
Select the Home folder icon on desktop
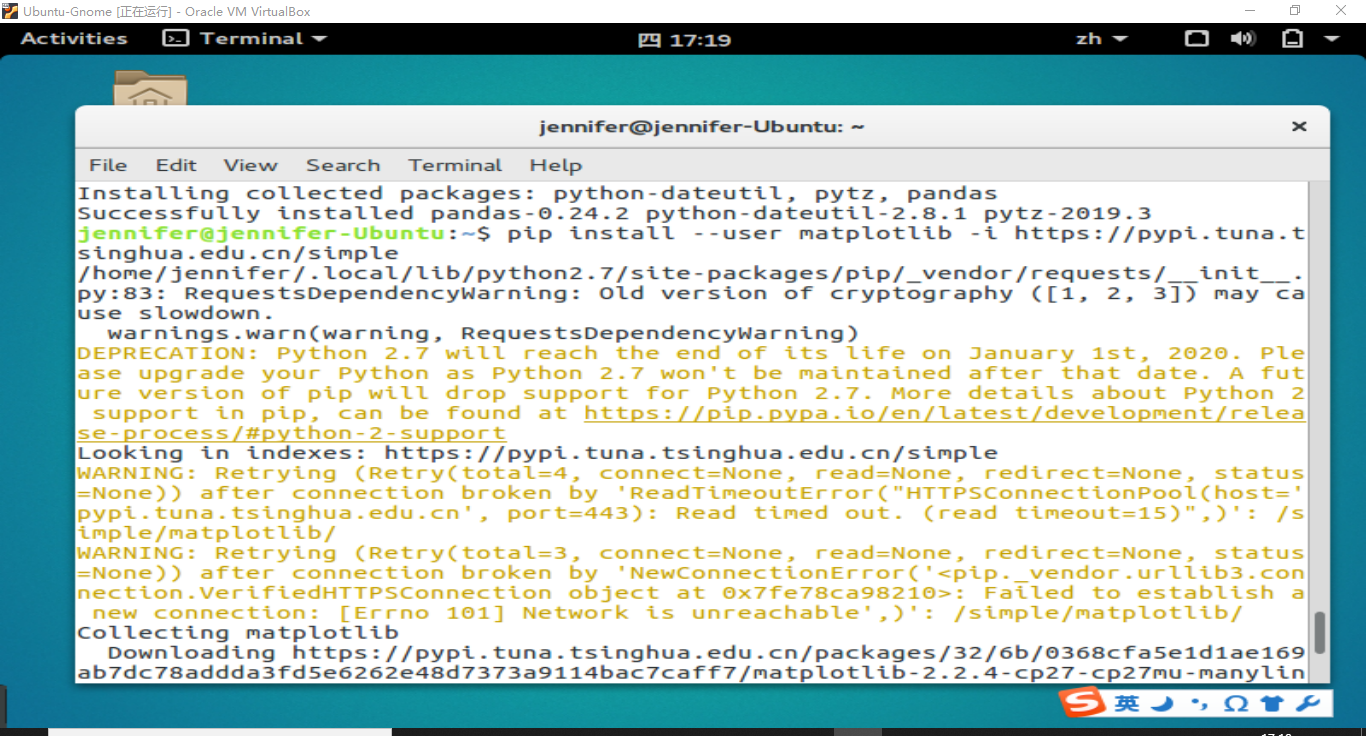pyautogui.click(x=150, y=88)
